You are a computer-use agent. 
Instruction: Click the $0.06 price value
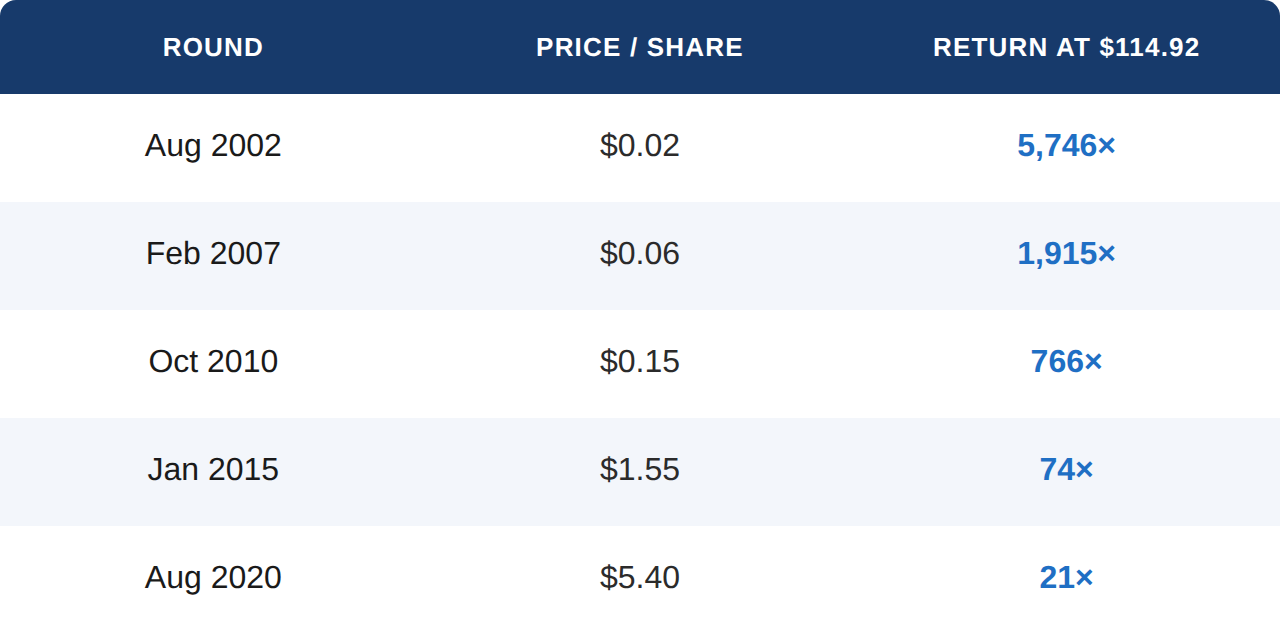point(640,254)
